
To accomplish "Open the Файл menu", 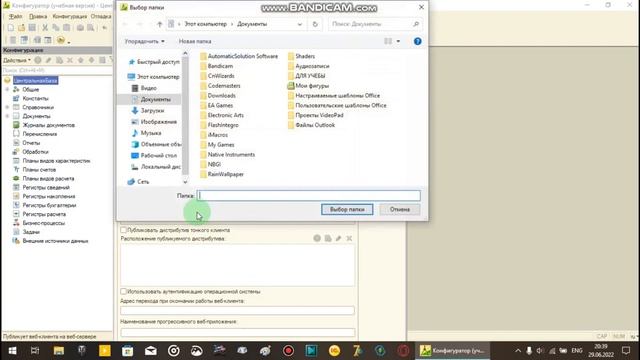I will 16,16.
